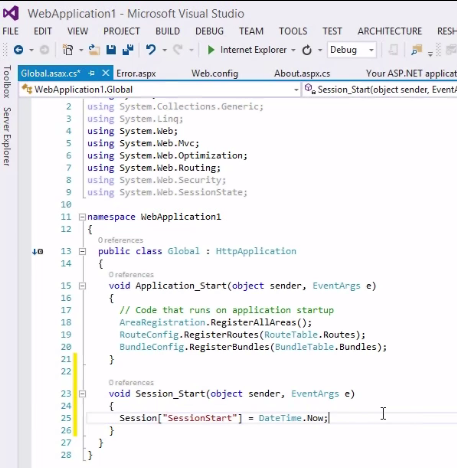Switch to the Web.config tab
This screenshot has width=457, height=468.
pos(215,74)
